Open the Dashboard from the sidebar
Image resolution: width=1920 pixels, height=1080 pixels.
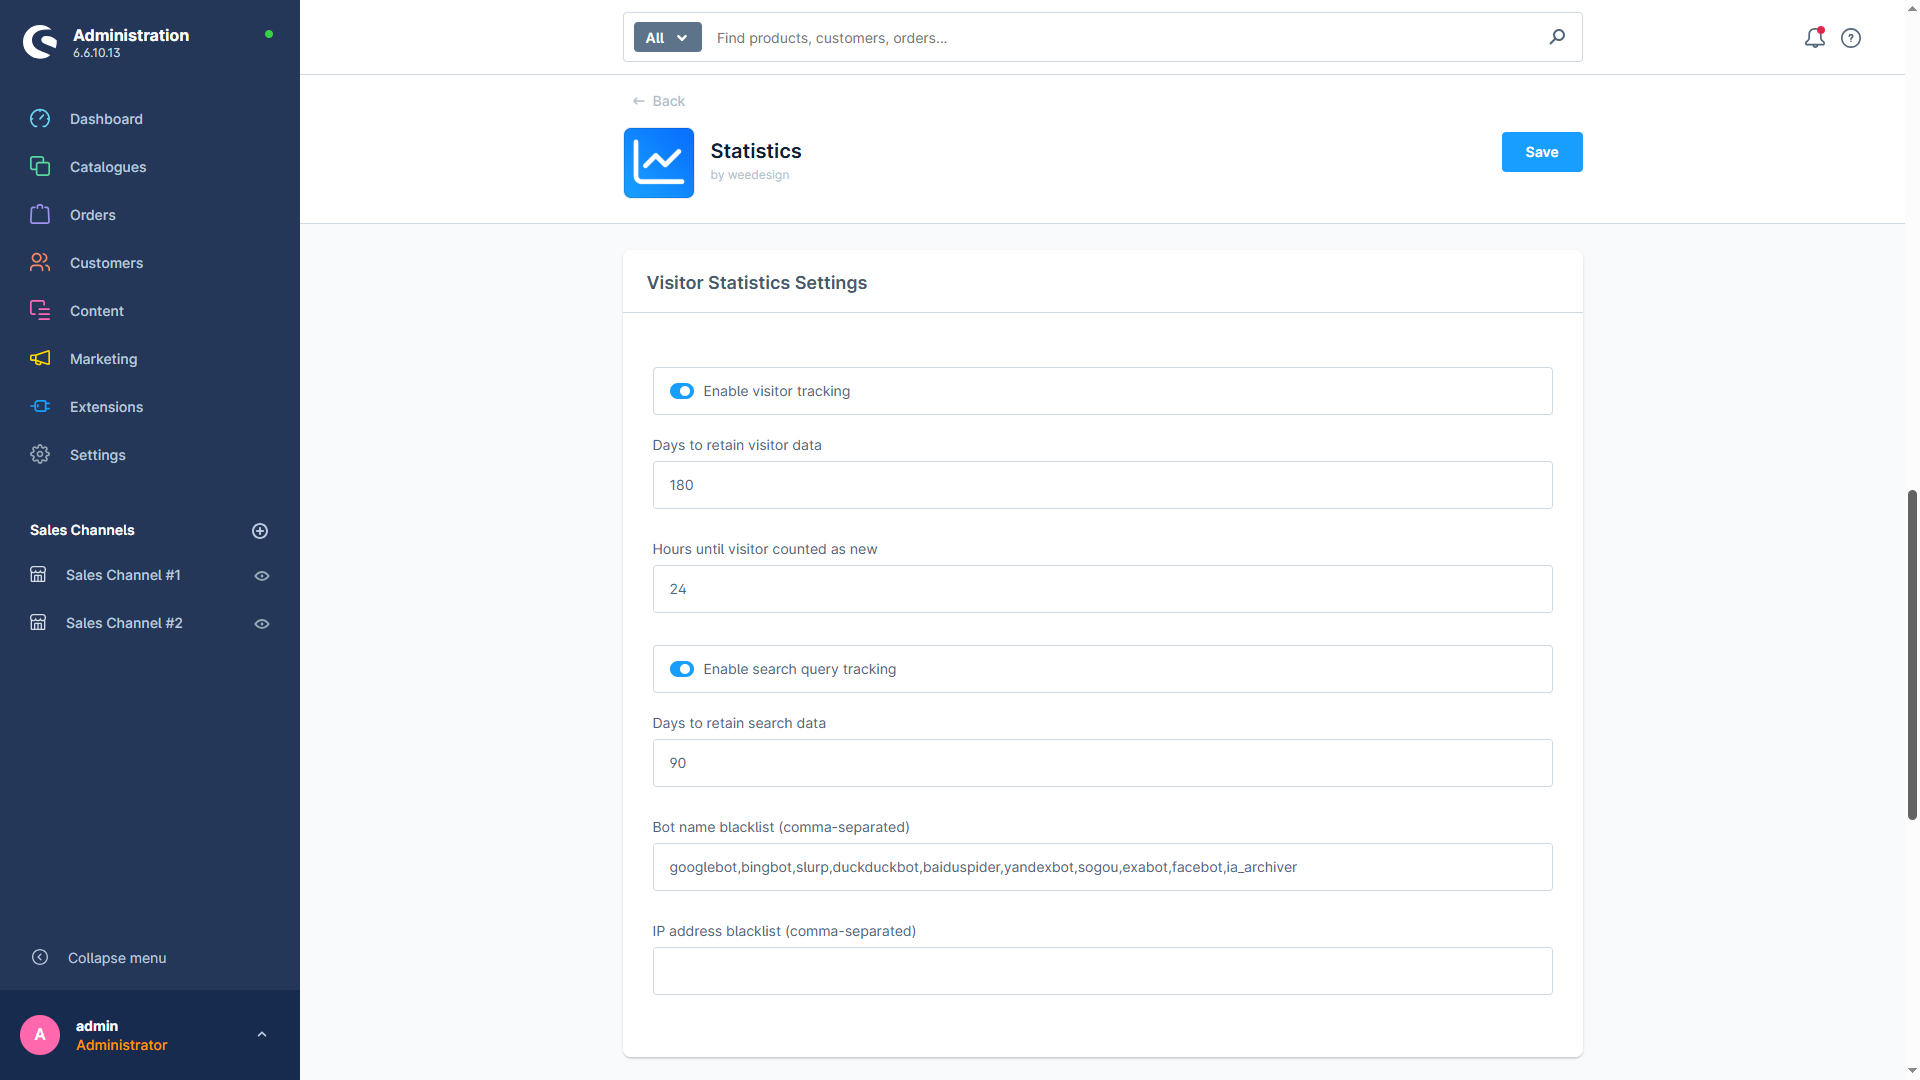click(40, 119)
